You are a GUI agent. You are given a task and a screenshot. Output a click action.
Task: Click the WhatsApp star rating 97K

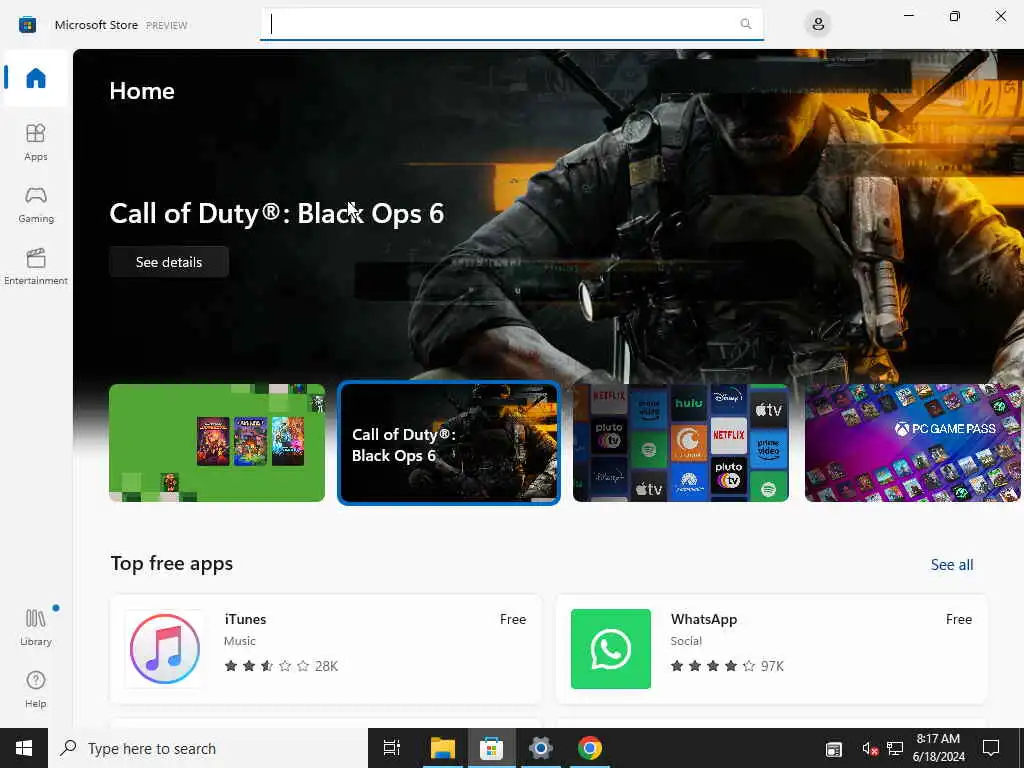[x=727, y=666]
